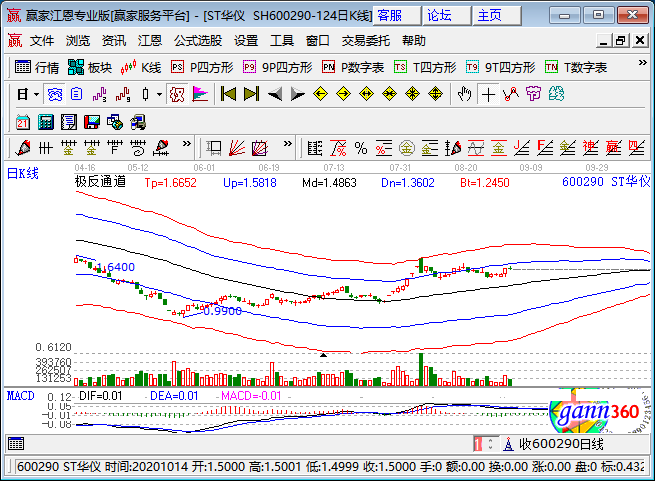Click the vertical grid lines icon
Image resolution: width=655 pixels, height=481 pixels.
46,148
